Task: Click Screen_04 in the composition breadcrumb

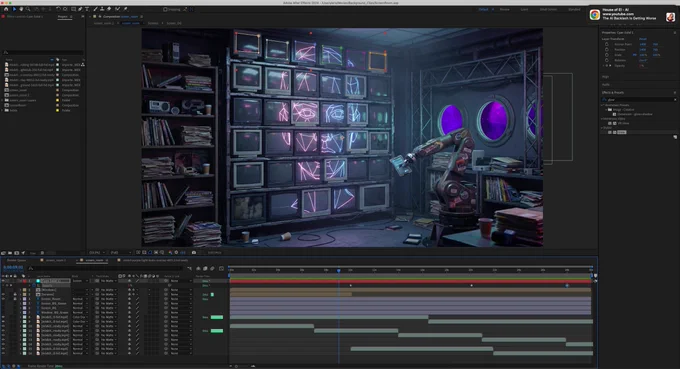Action: point(174,23)
